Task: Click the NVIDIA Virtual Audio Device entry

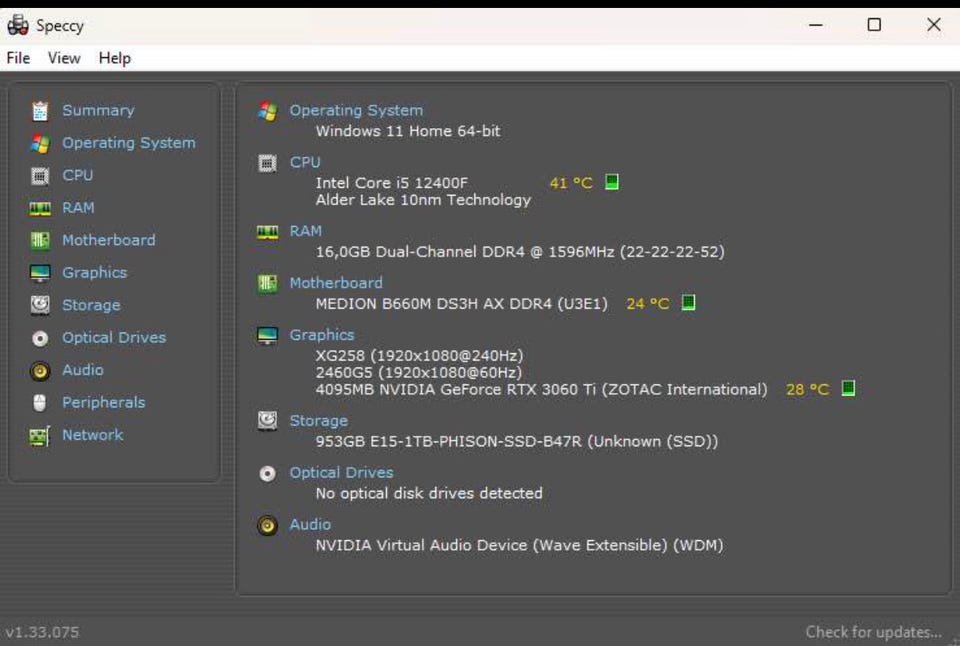Action: click(x=519, y=546)
